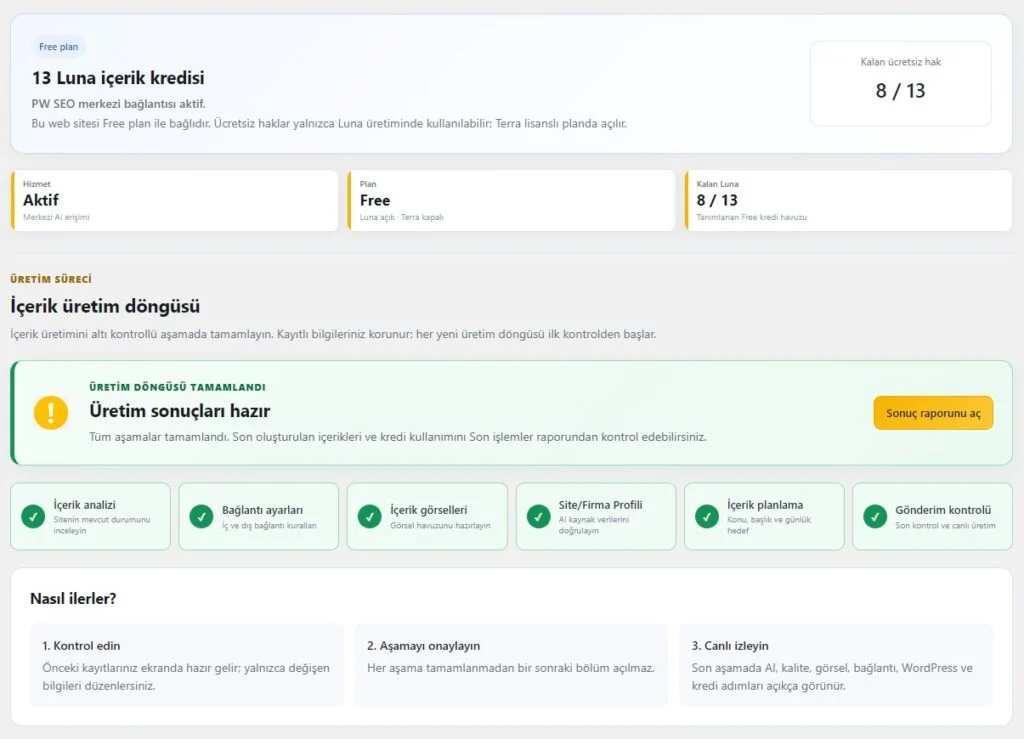Viewport: 1024px width, 739px height.
Task: Click the Site/Firma Profili green checkmark icon
Action: tap(539, 516)
